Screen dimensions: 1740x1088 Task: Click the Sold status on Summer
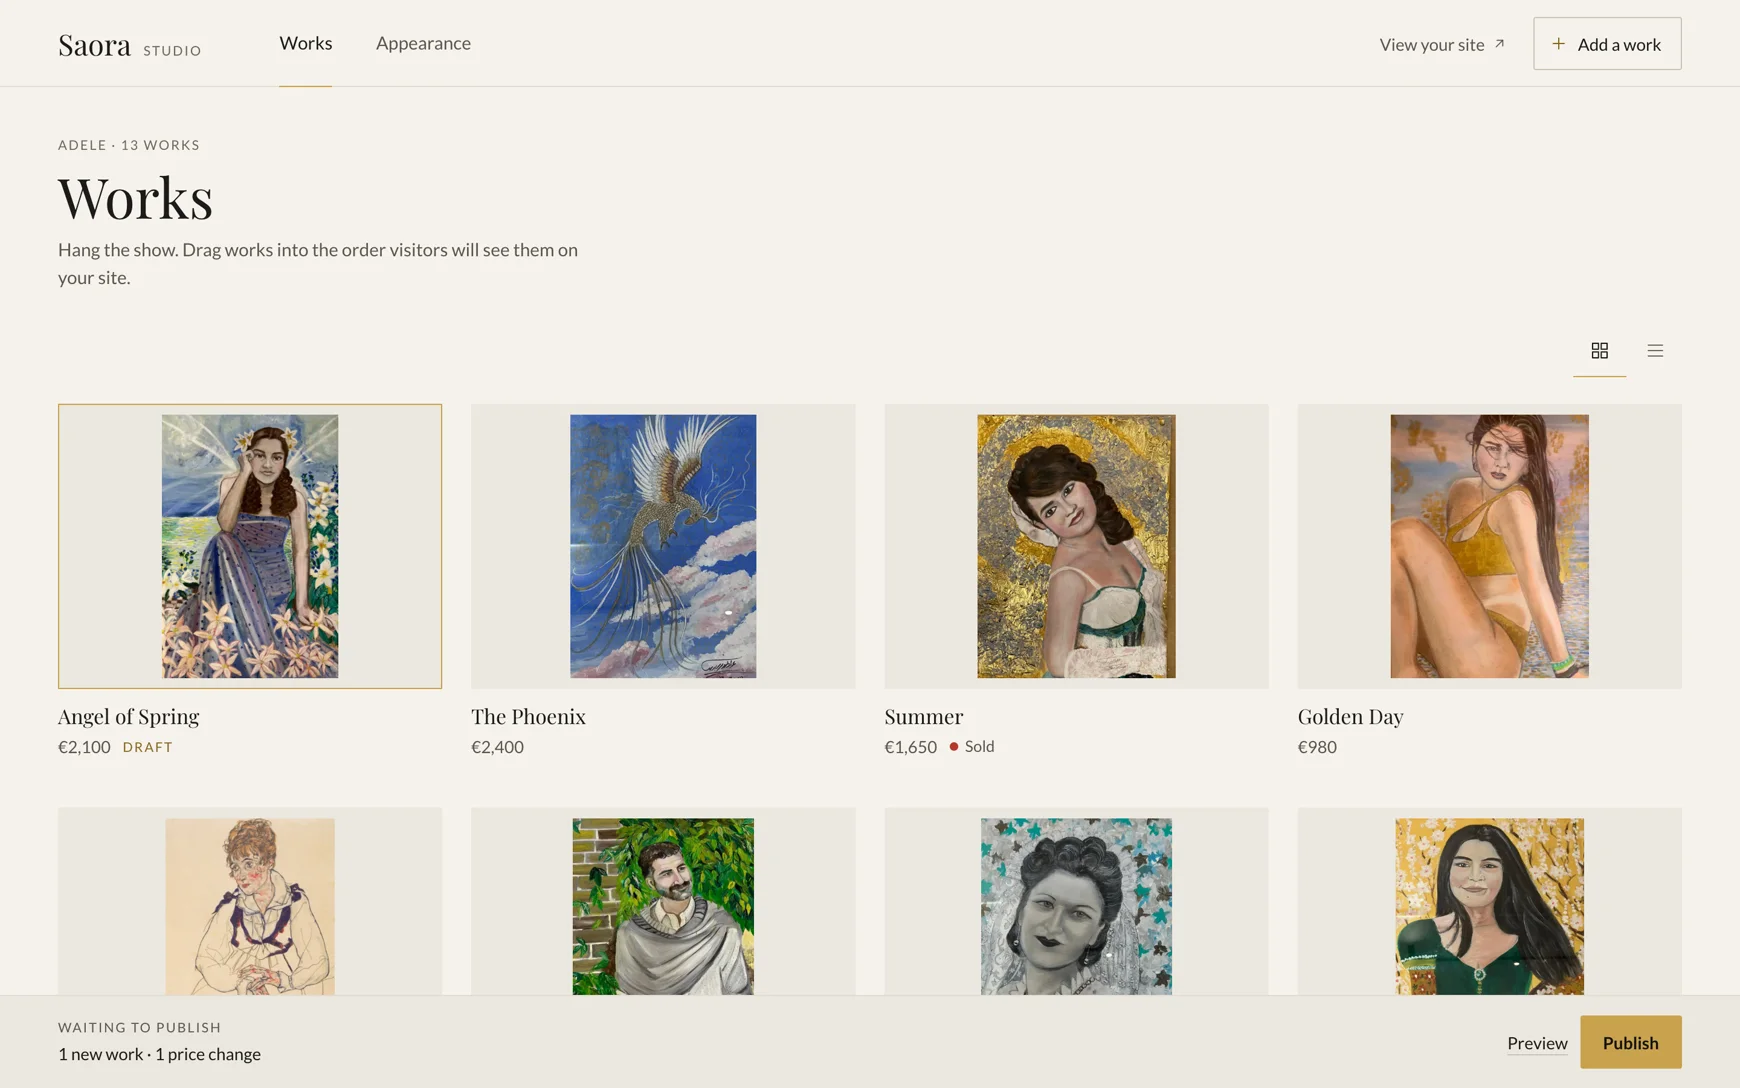point(971,746)
